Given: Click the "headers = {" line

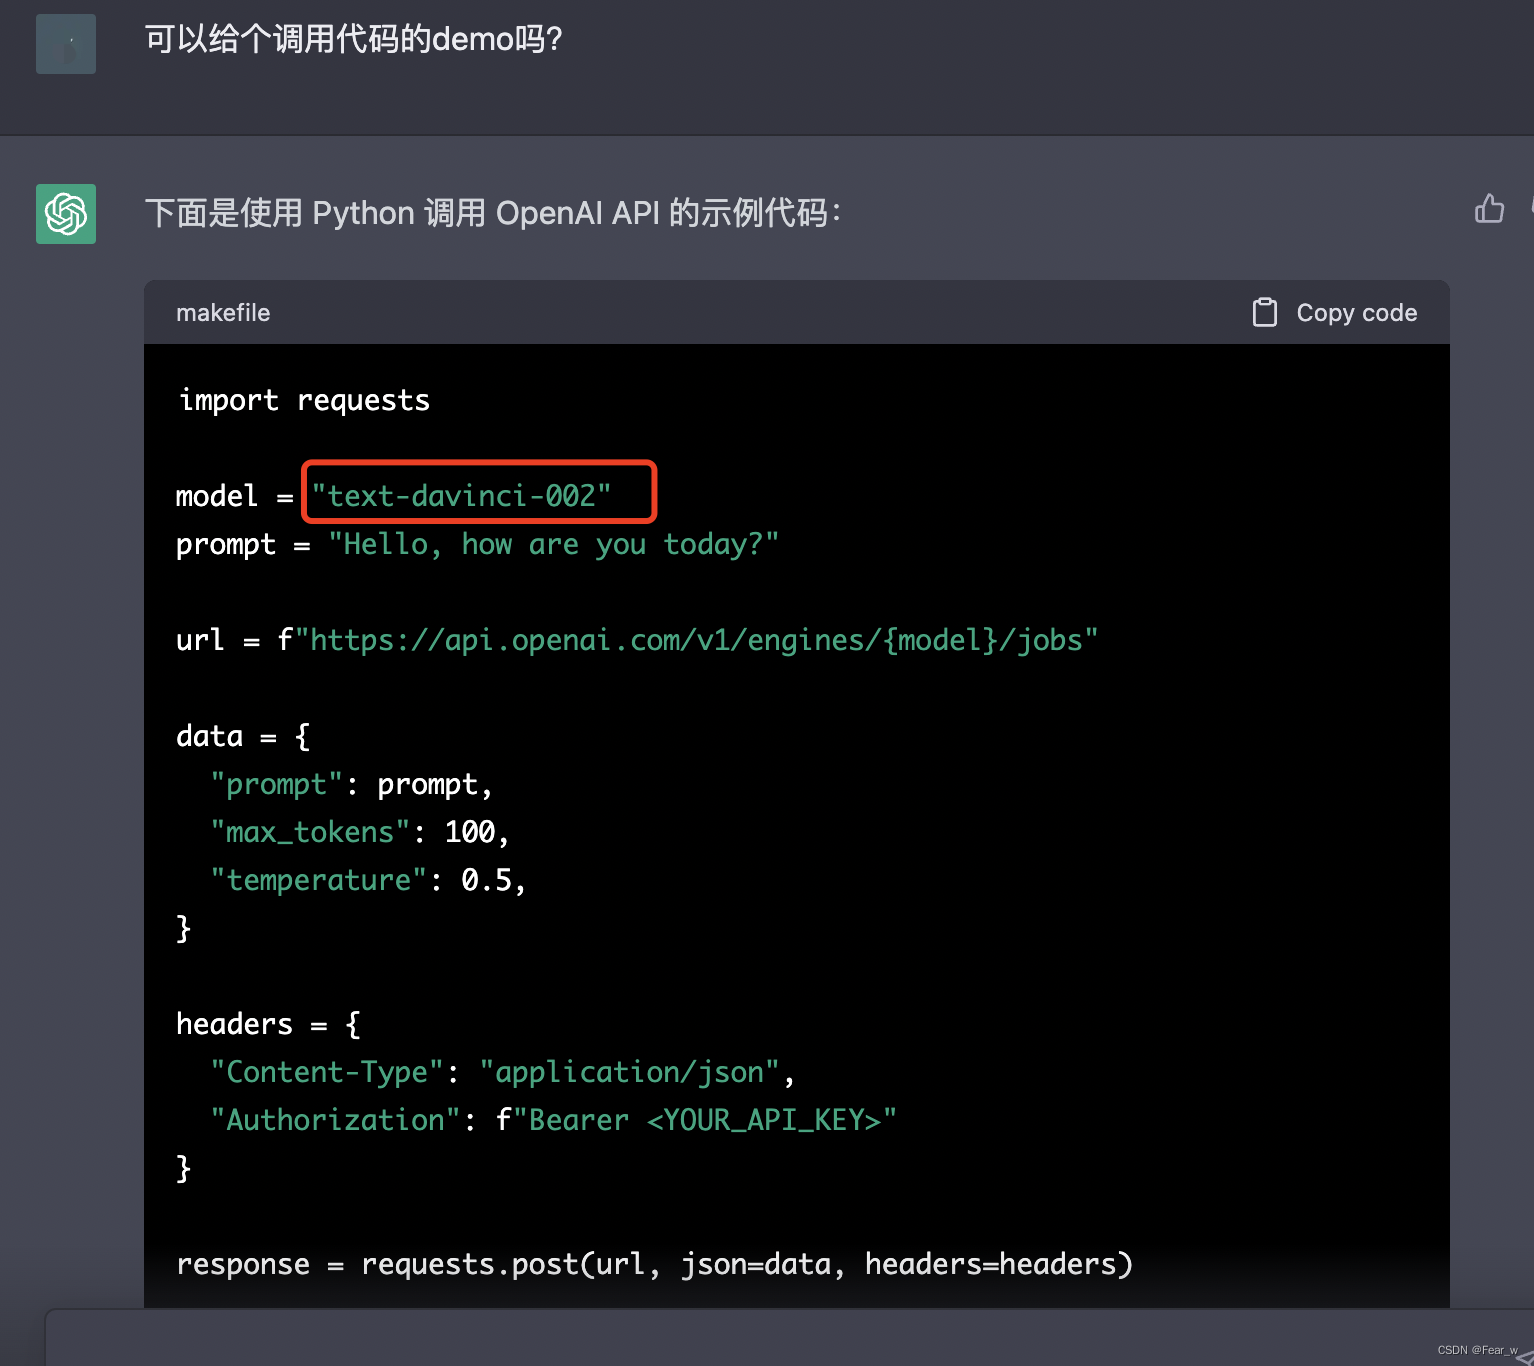Looking at the screenshot, I should pyautogui.click(x=268, y=1025).
